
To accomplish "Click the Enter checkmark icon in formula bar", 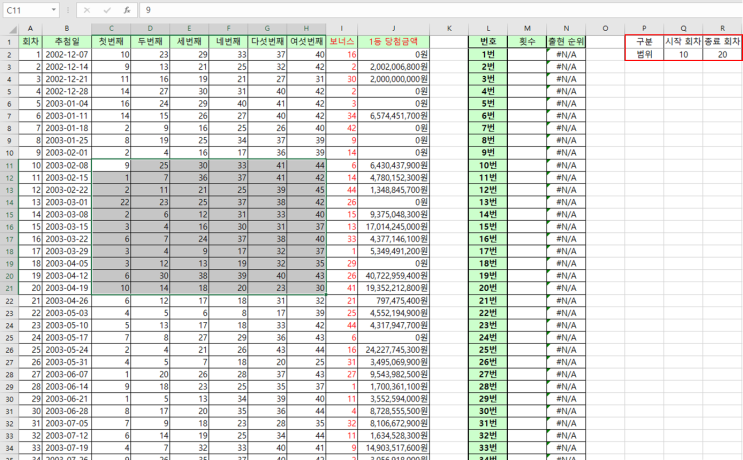I will pyautogui.click(x=107, y=10).
